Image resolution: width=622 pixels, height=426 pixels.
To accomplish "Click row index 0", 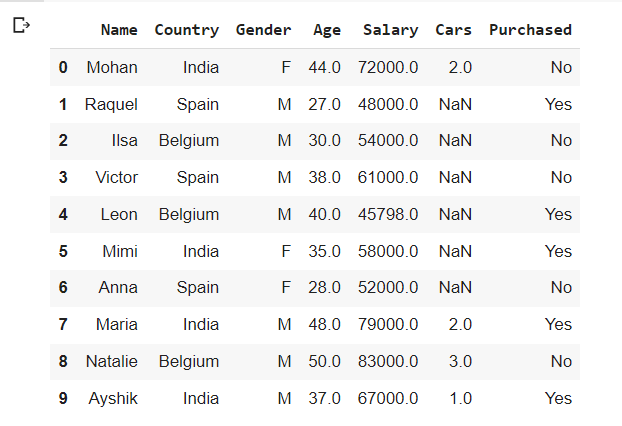I will [x=63, y=67].
